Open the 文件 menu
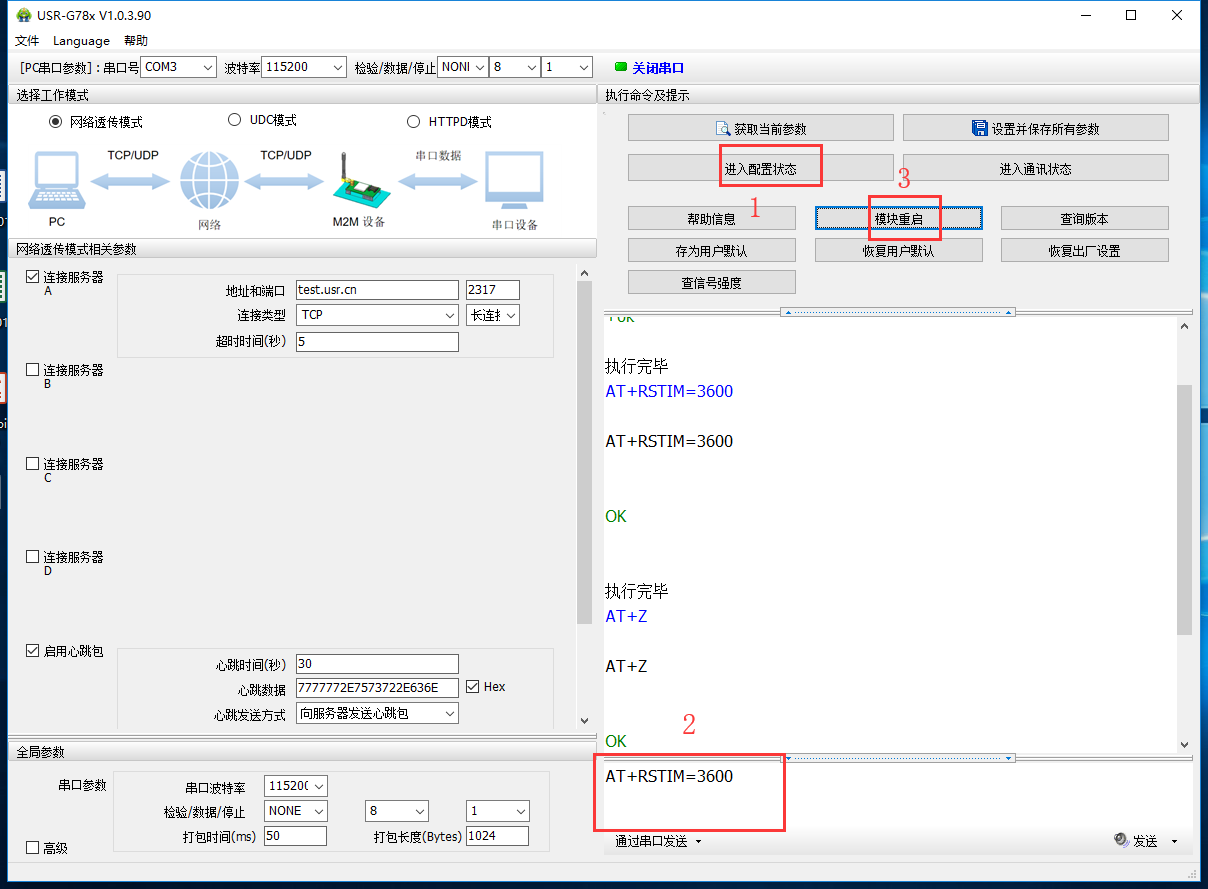 (x=27, y=41)
